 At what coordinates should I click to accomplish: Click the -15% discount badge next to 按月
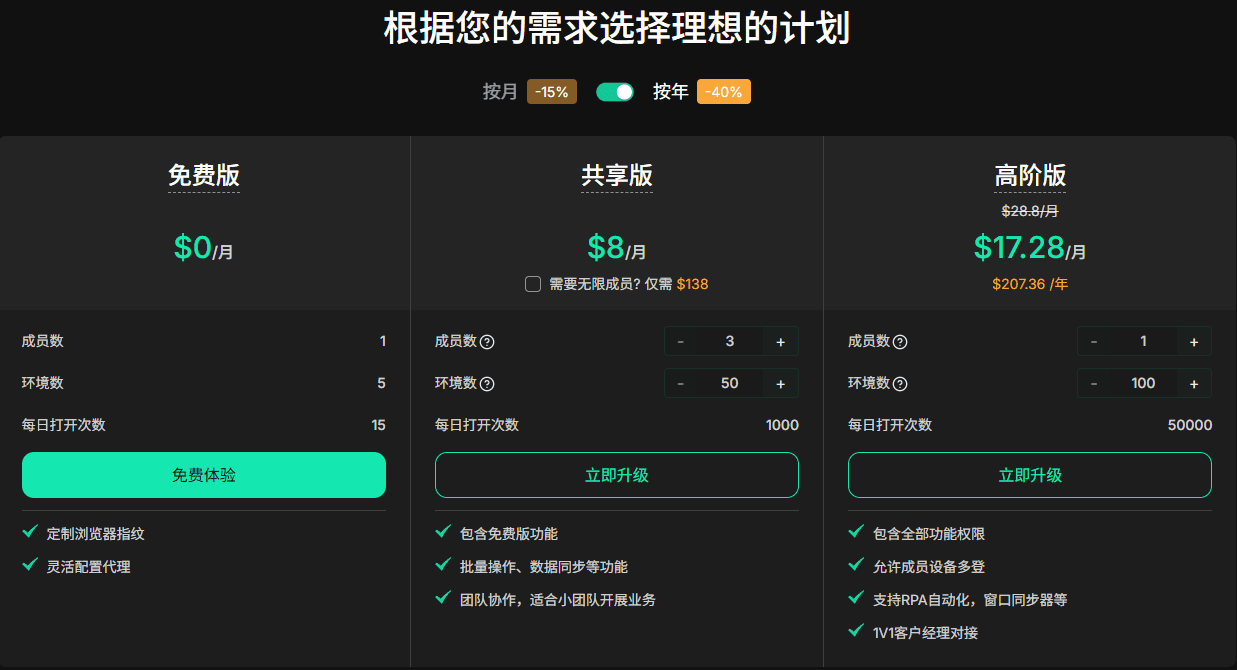coord(551,91)
